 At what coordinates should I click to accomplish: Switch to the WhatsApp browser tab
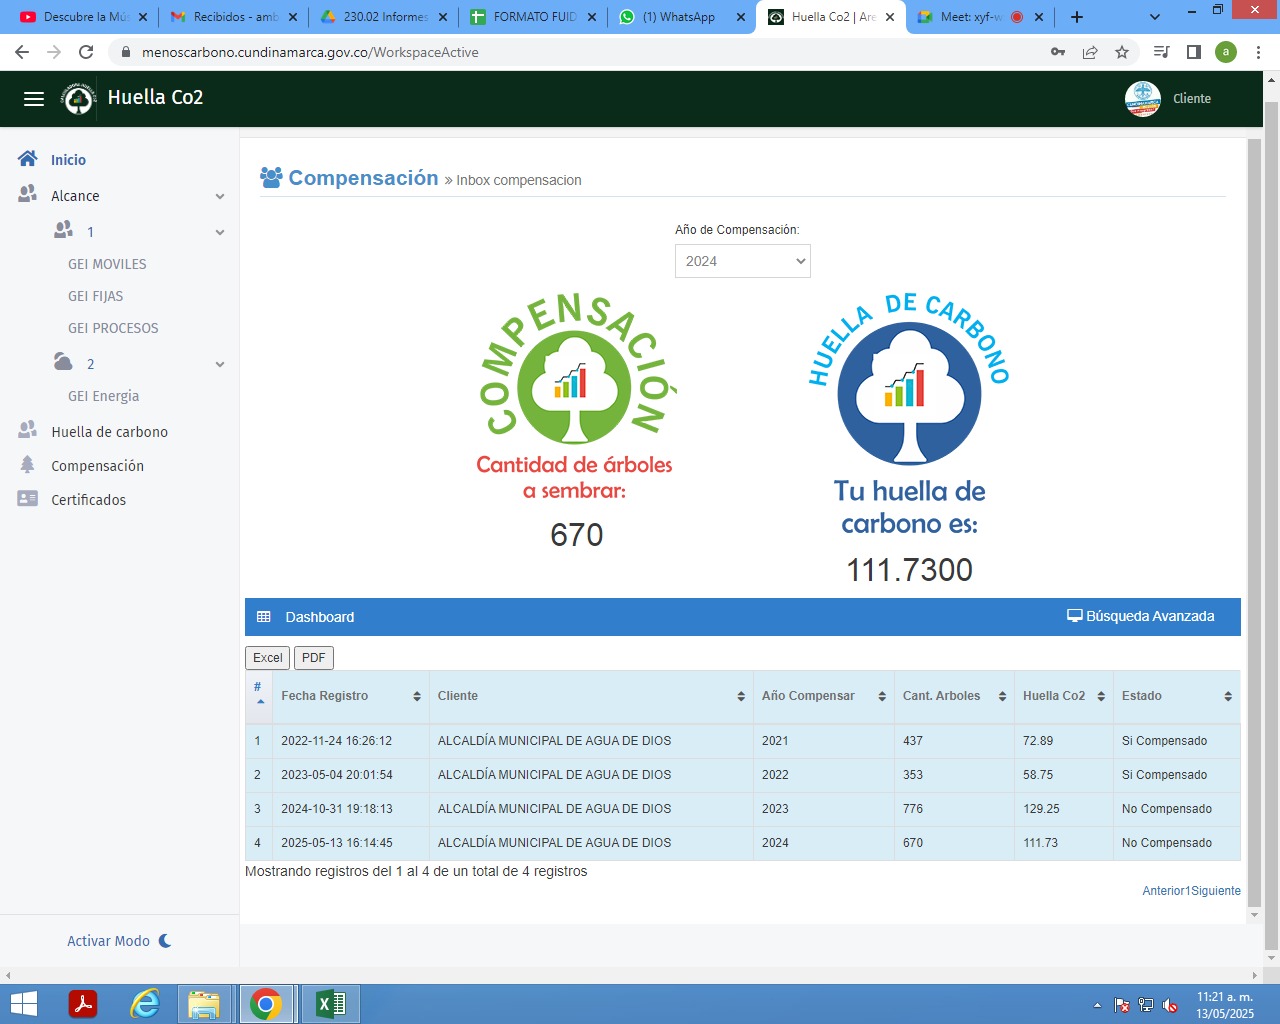pos(680,17)
